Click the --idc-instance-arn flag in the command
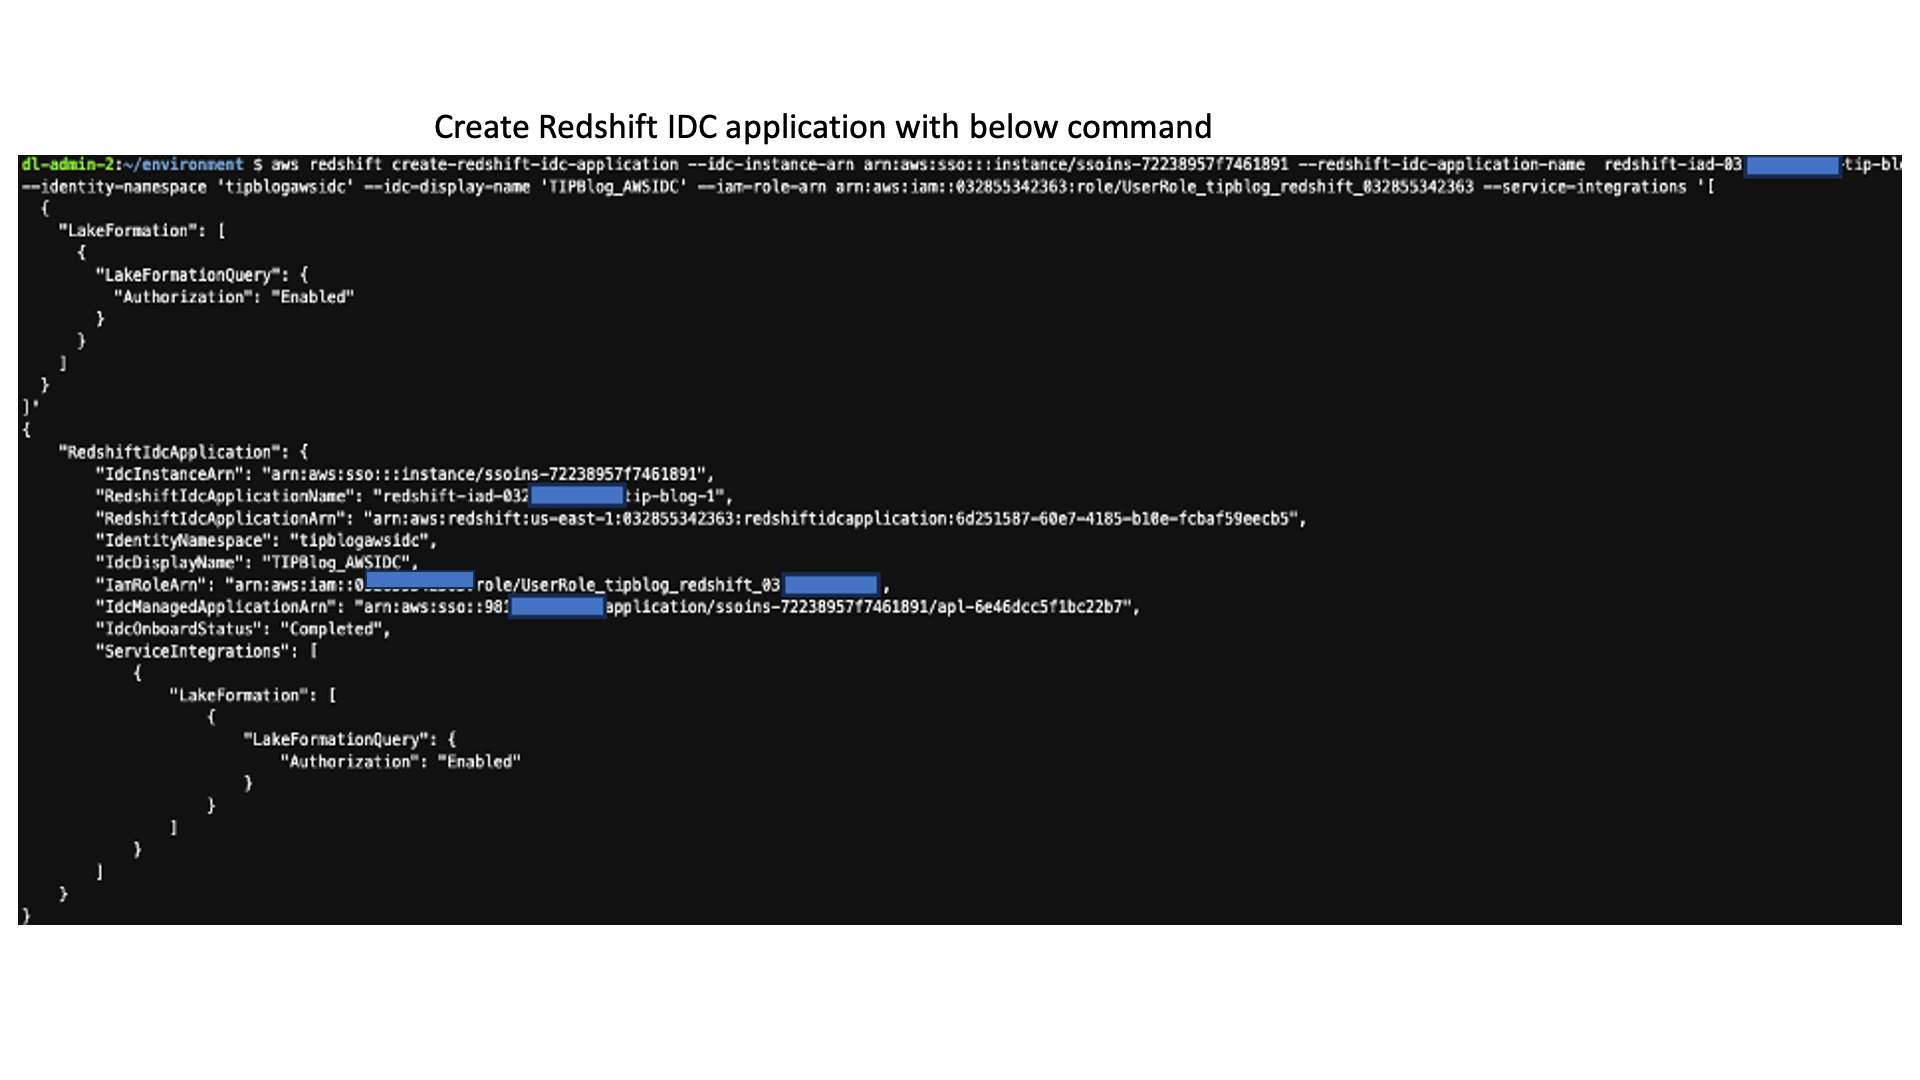The image size is (1920, 1080). click(770, 164)
